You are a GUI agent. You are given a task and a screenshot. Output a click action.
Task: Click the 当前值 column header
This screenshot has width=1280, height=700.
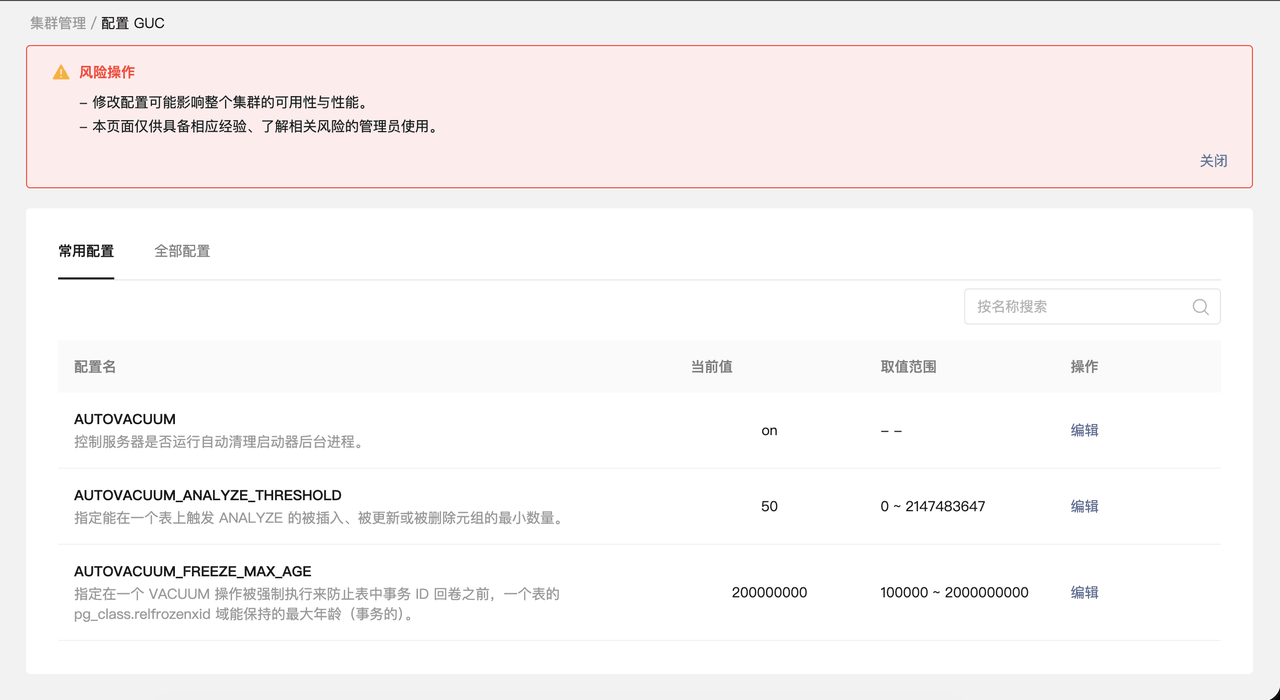coord(711,367)
